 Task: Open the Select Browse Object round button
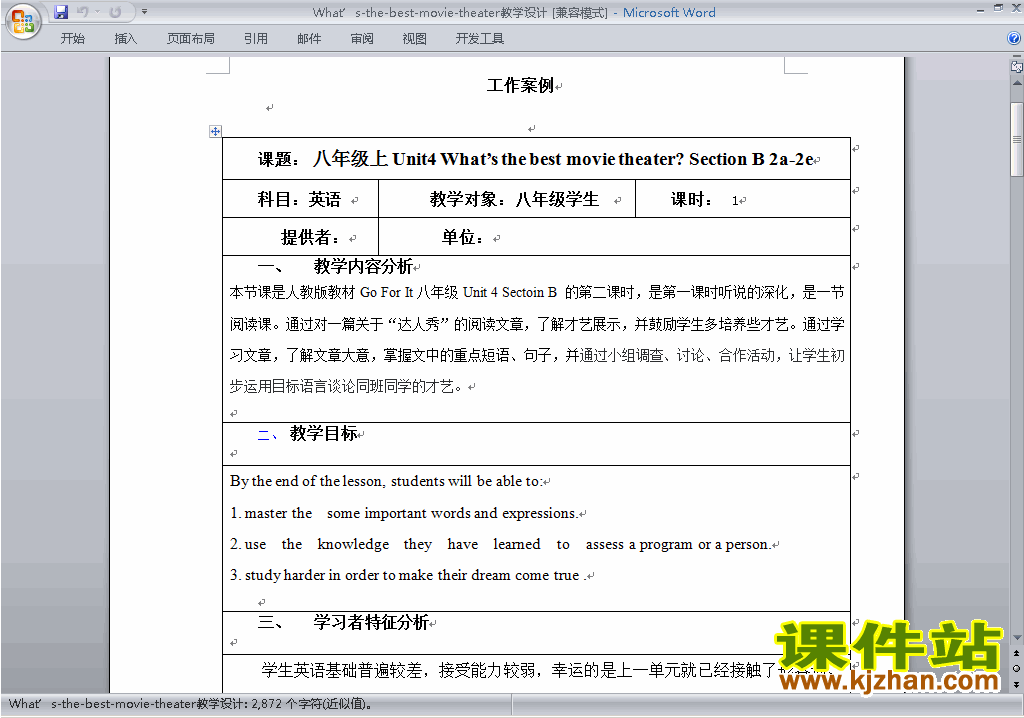click(1016, 668)
